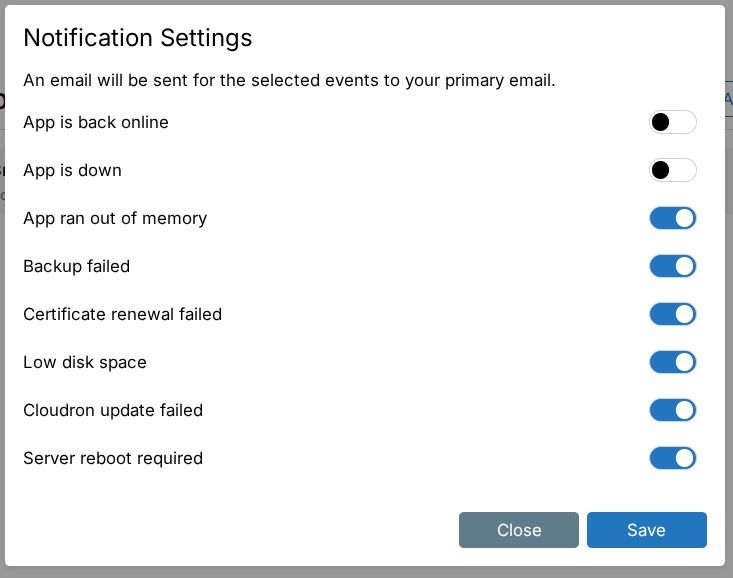Enable the App is back online toggle
Viewport: 733px width, 578px height.
coord(672,122)
